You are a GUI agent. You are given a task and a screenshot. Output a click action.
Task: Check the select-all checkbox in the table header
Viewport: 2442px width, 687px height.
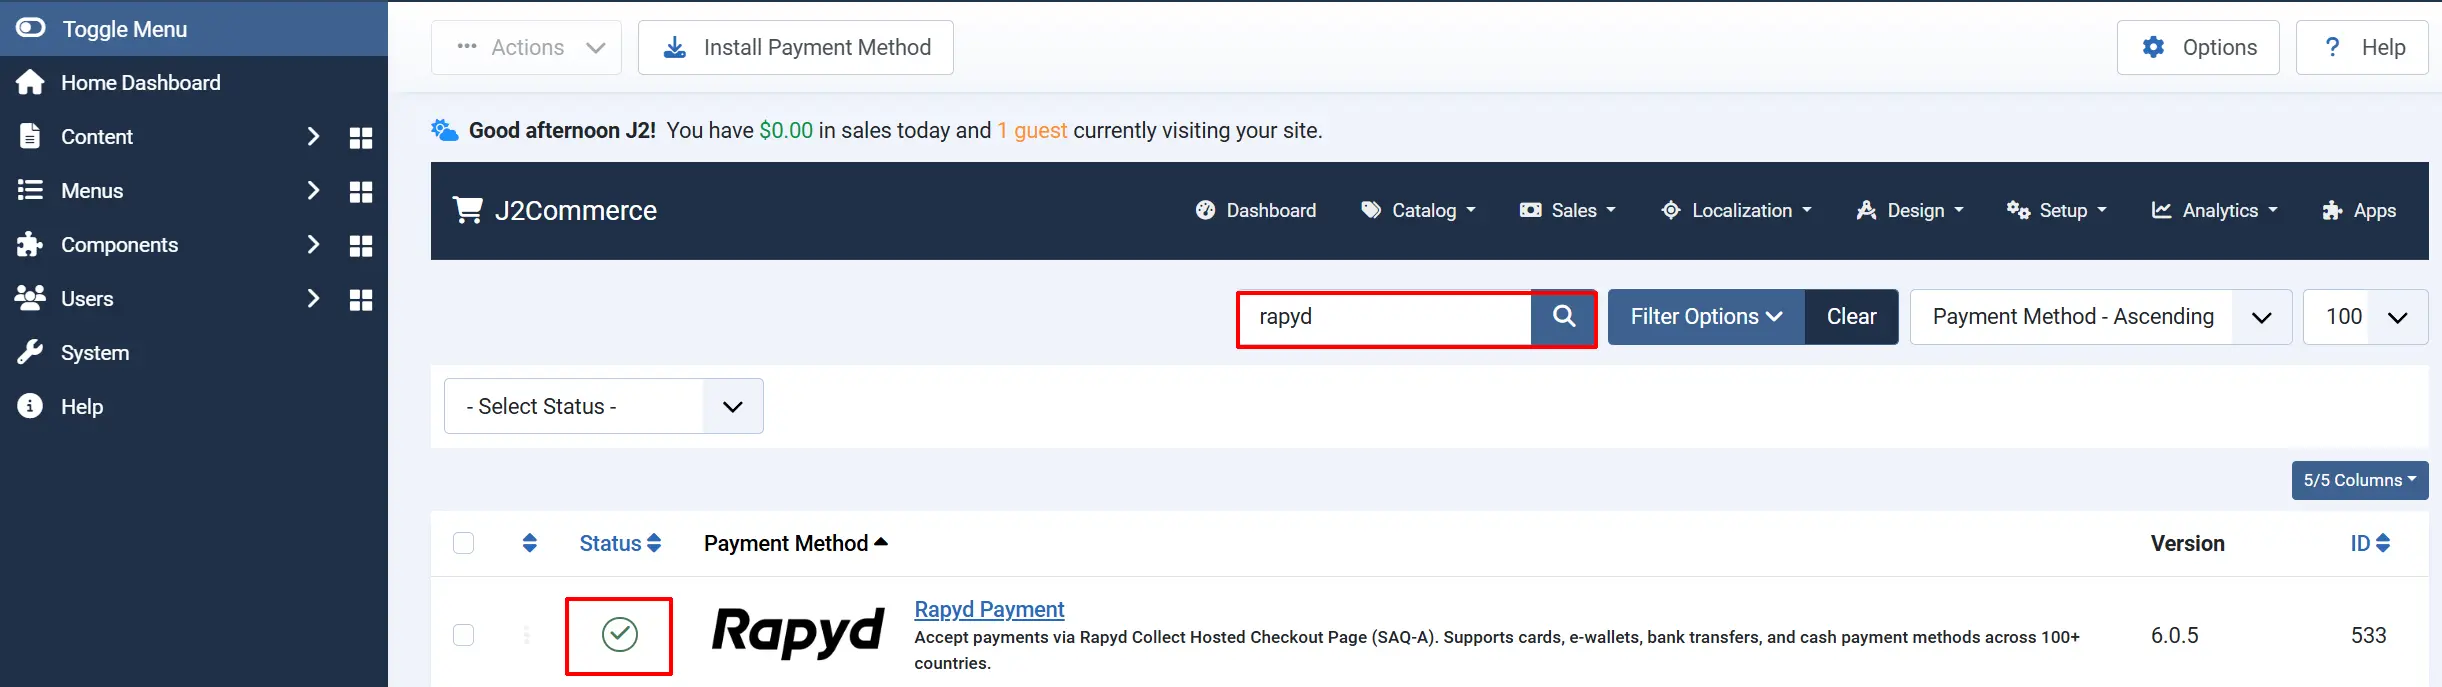coord(463,543)
